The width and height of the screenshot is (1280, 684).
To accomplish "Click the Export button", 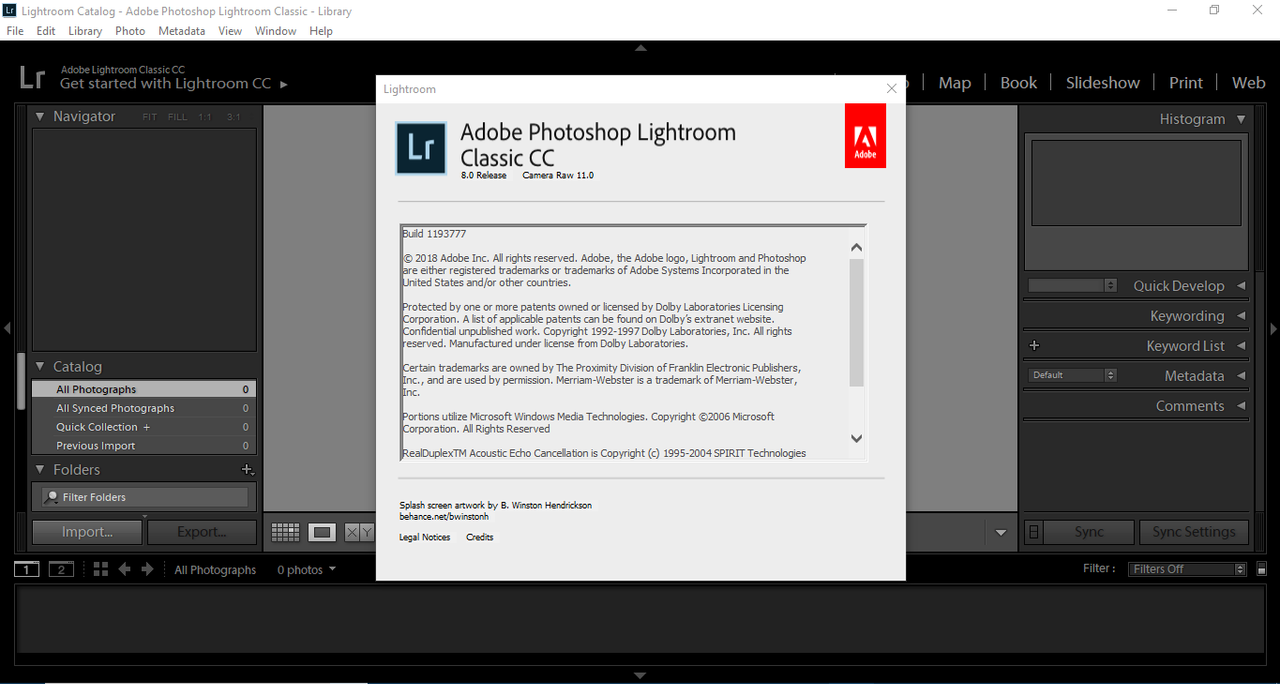I will pyautogui.click(x=202, y=532).
